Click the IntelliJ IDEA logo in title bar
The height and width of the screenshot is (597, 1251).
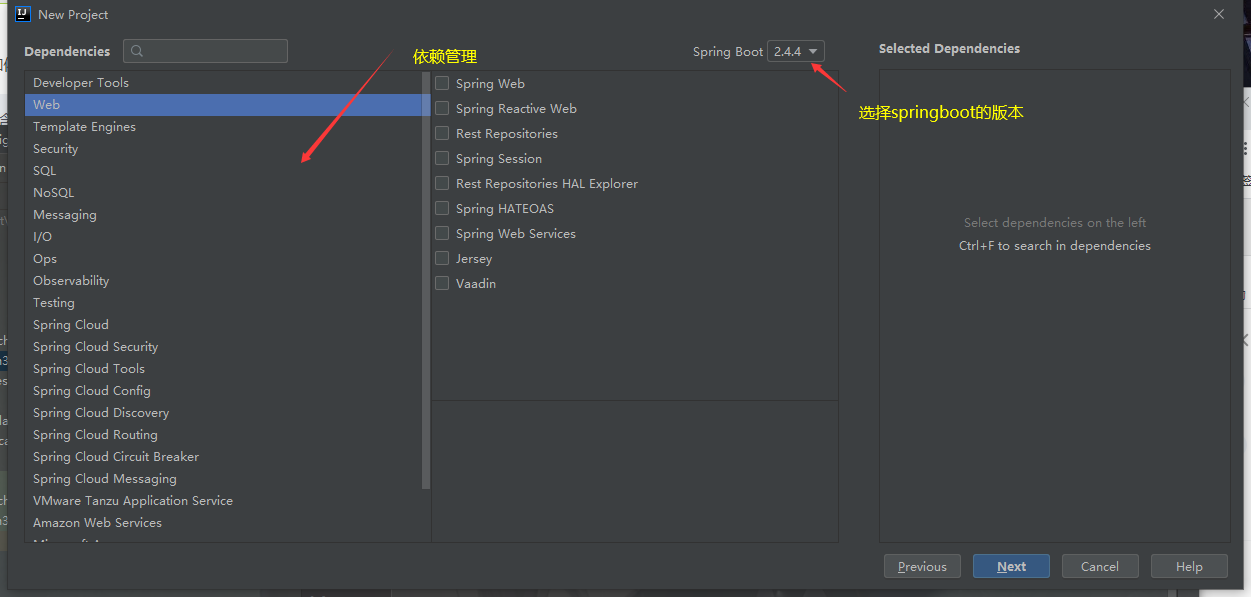click(x=22, y=14)
